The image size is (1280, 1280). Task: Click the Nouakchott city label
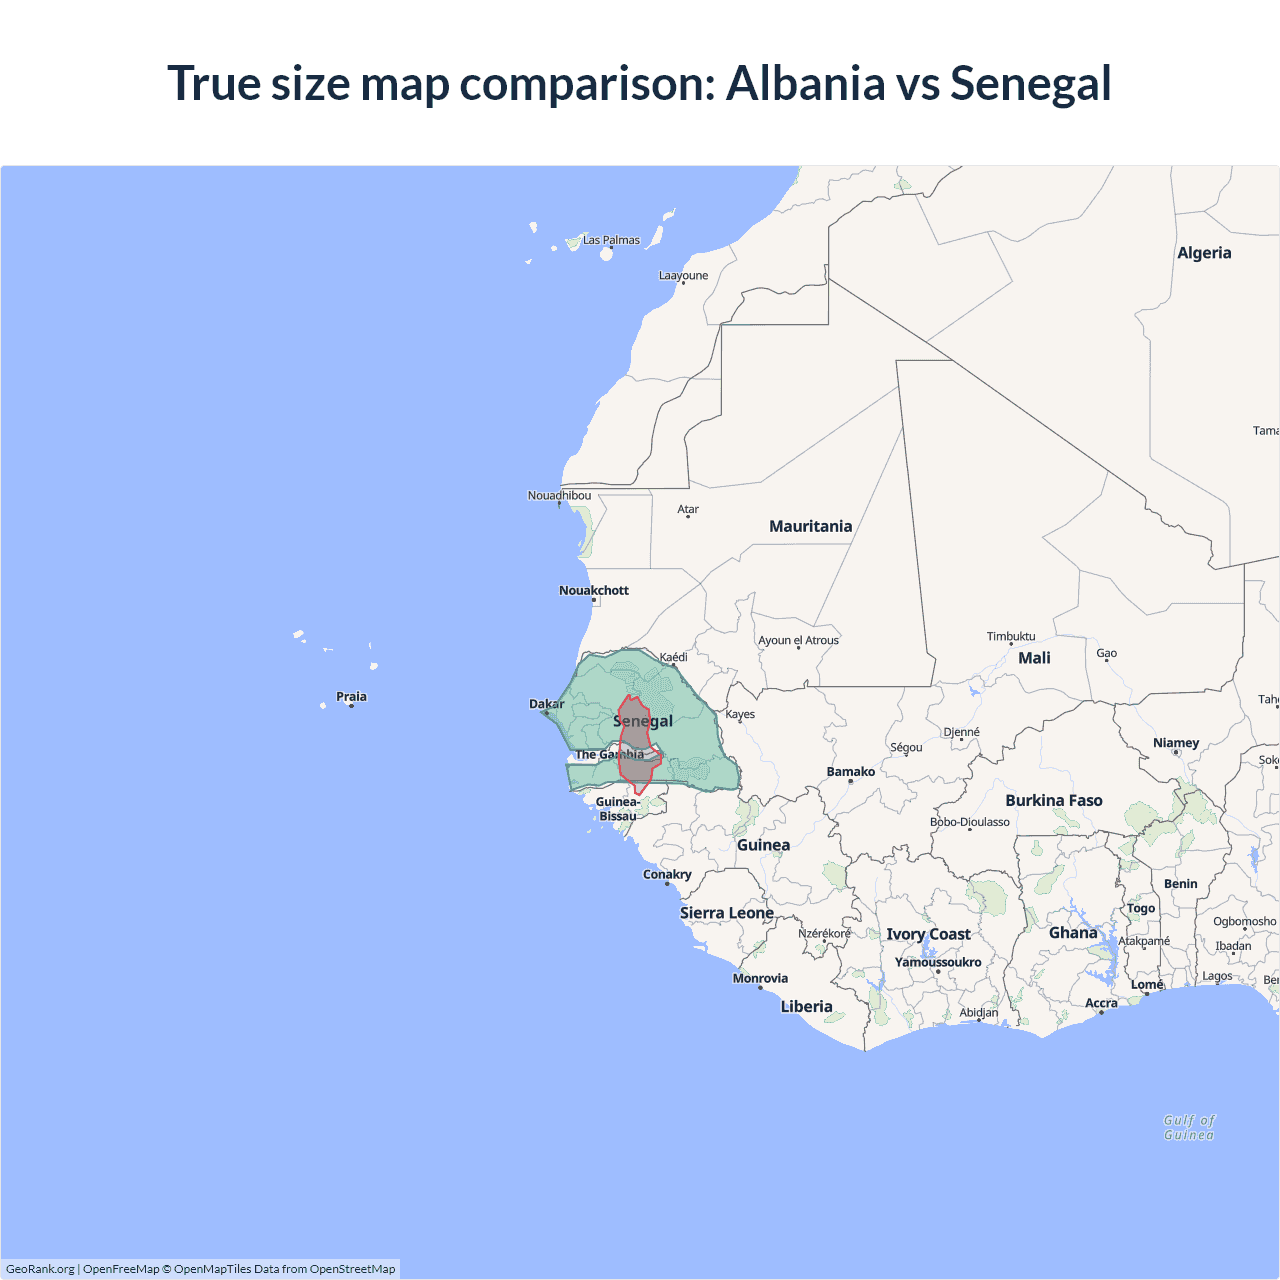click(x=594, y=591)
